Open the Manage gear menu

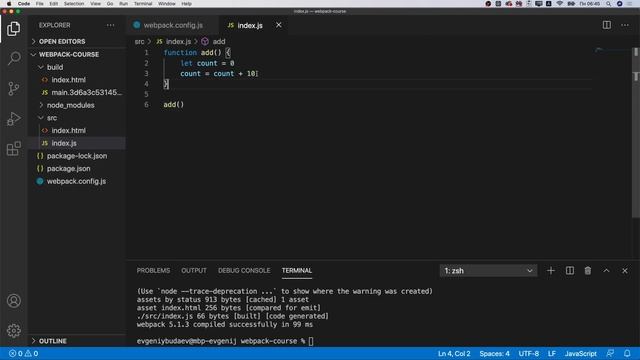coord(13,331)
